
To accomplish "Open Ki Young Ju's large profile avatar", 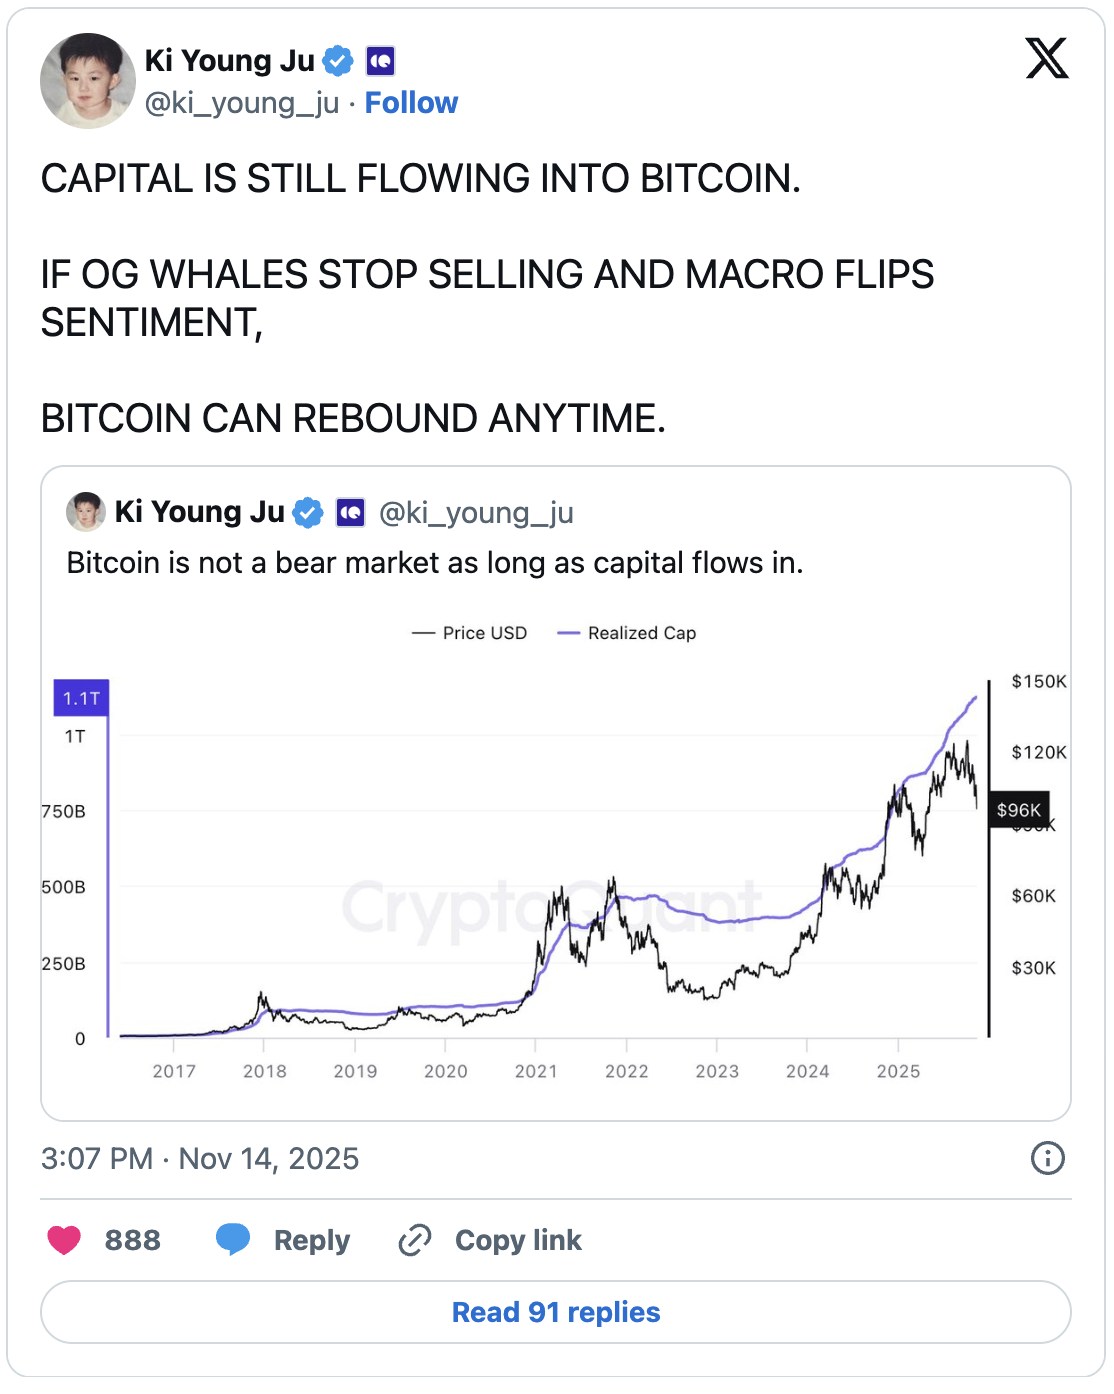I will [x=88, y=81].
